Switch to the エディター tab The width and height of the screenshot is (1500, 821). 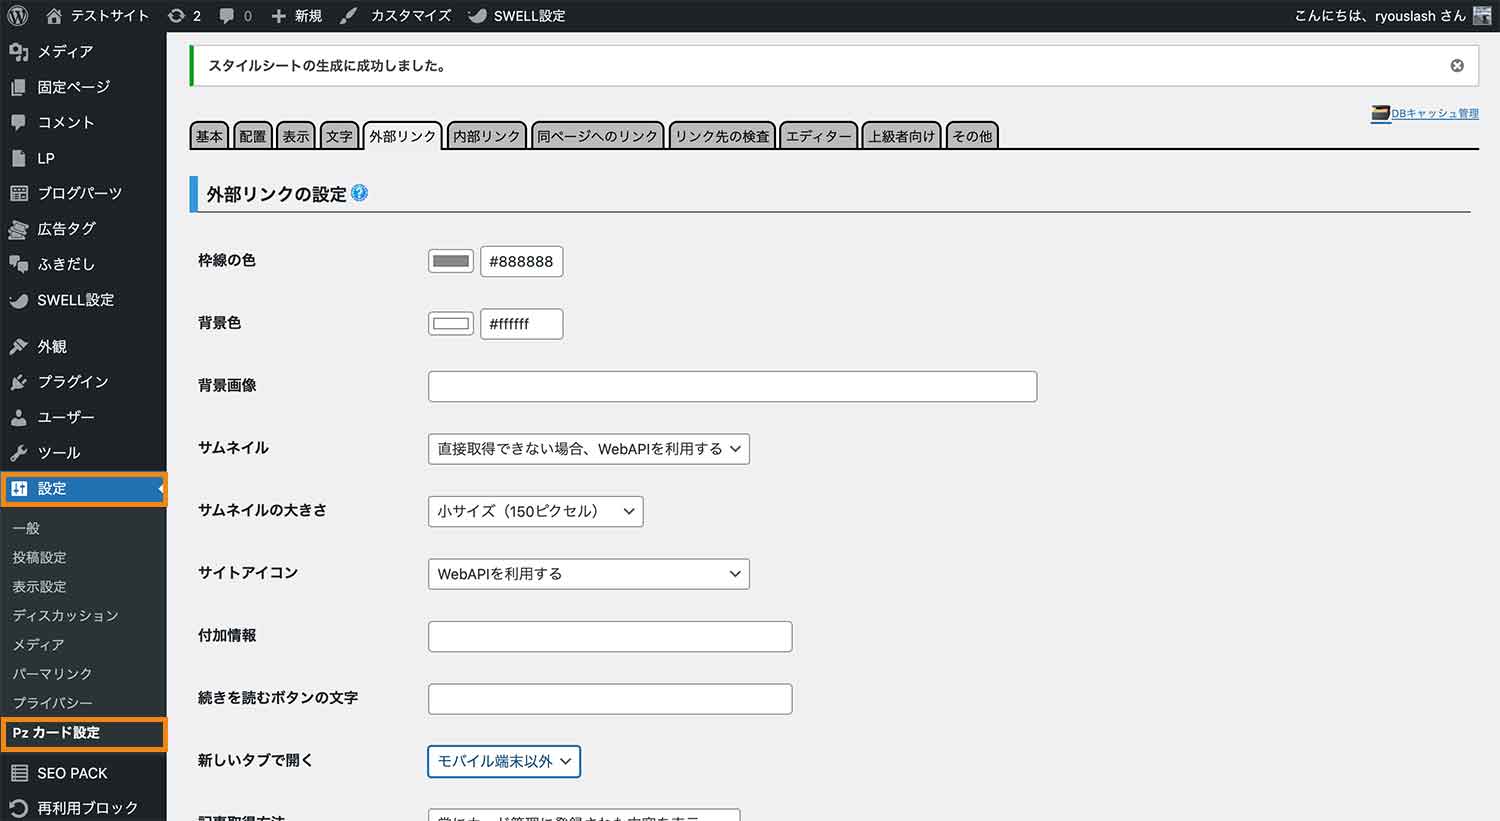(818, 135)
